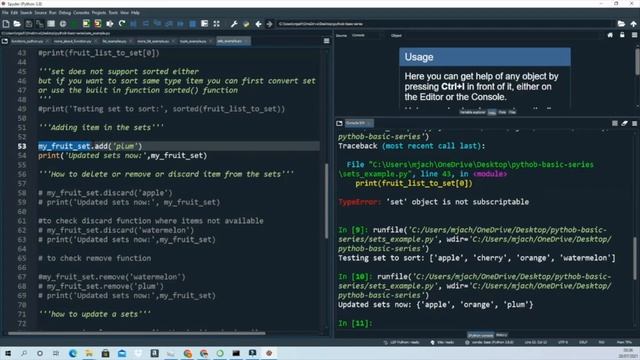
Task: Click the editor vertical scrollbar
Action: 326,201
